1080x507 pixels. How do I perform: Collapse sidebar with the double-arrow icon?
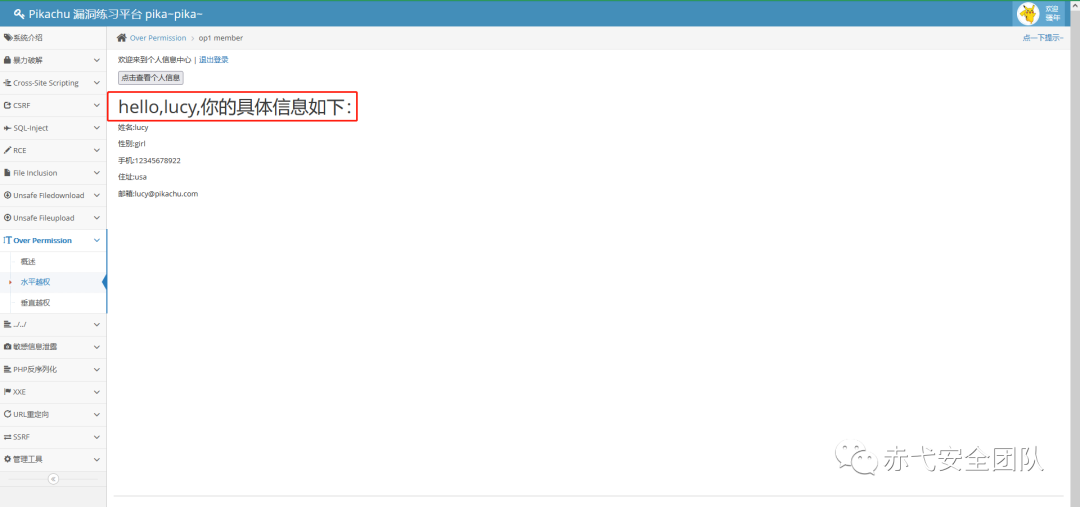click(x=53, y=479)
